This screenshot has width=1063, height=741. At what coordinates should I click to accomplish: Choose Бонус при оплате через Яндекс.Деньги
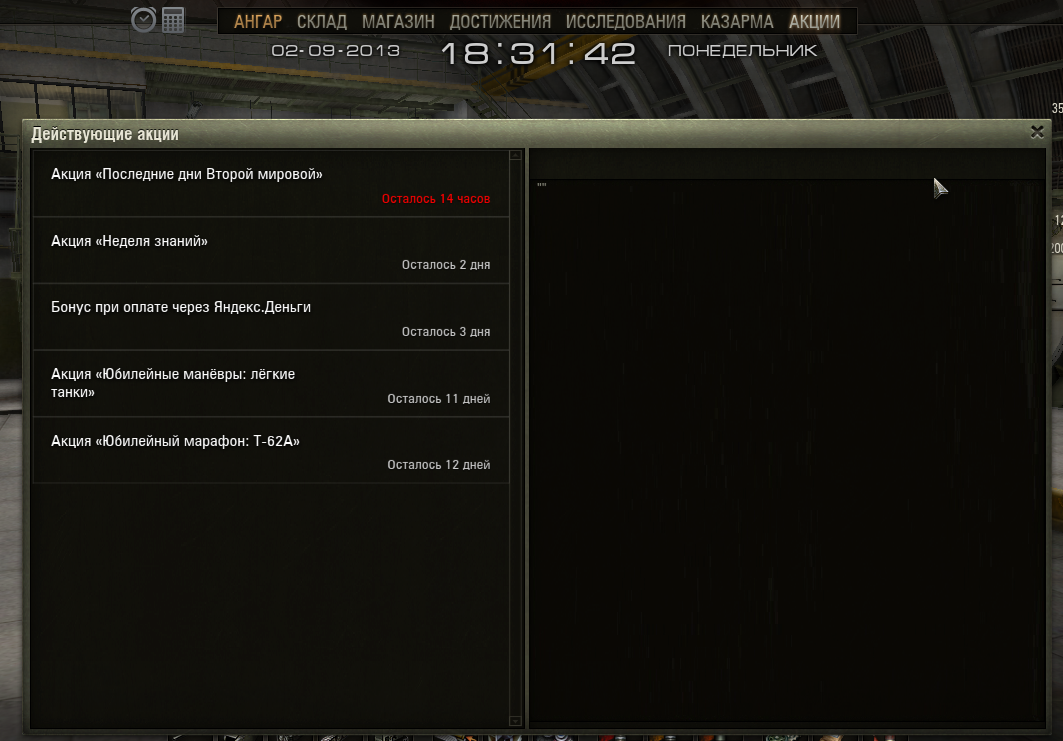tap(271, 317)
